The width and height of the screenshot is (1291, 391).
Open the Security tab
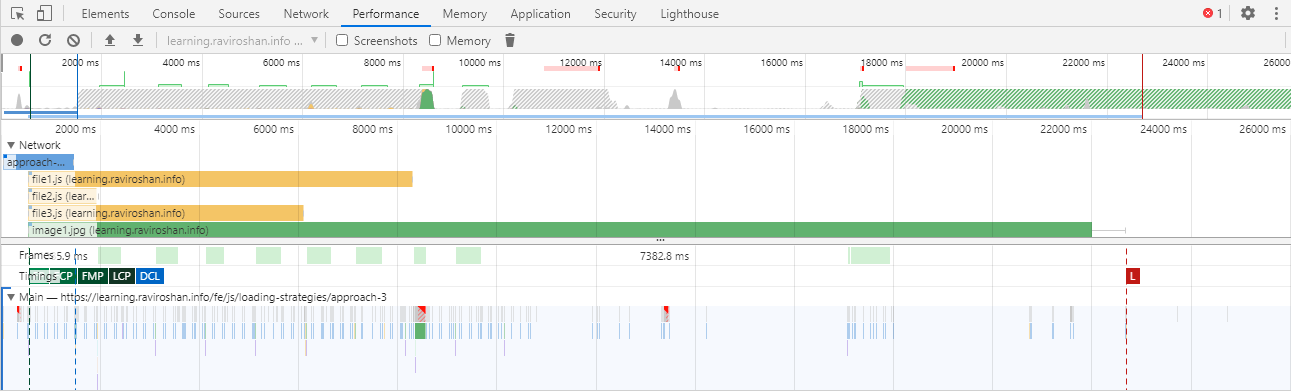(615, 14)
